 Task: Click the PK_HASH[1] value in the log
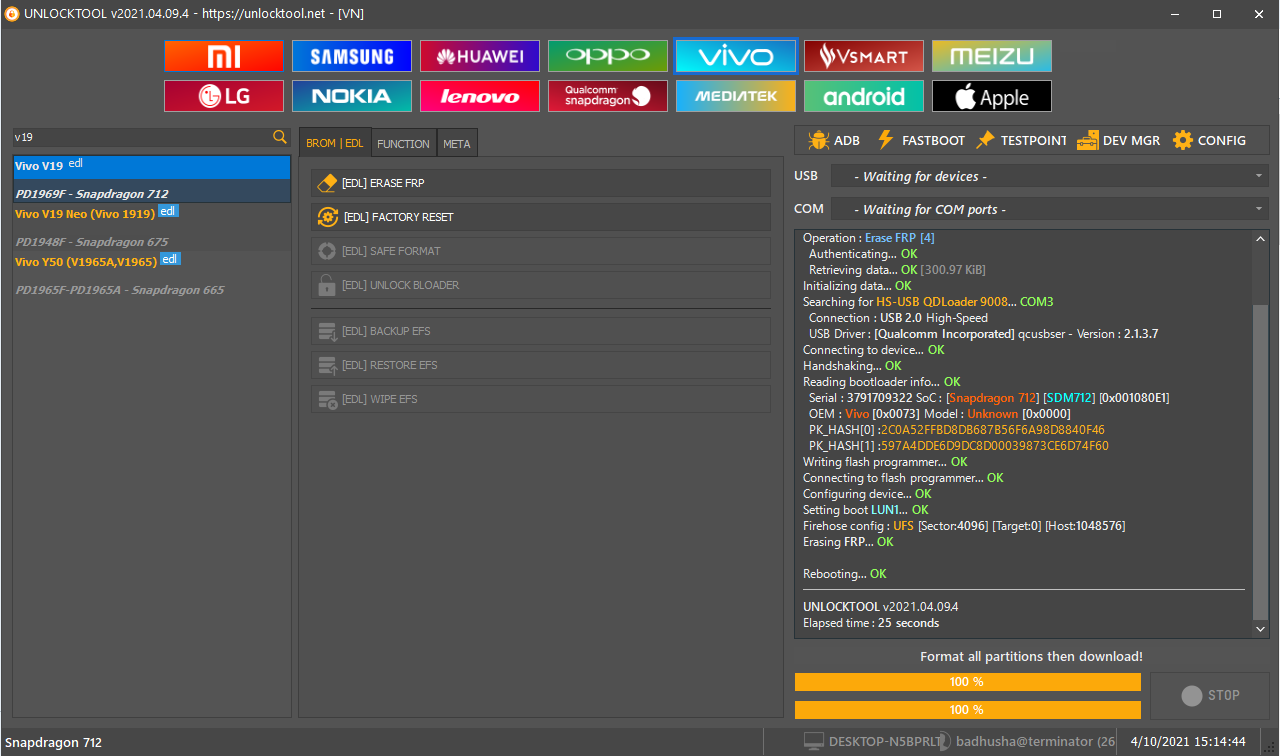(x=995, y=446)
